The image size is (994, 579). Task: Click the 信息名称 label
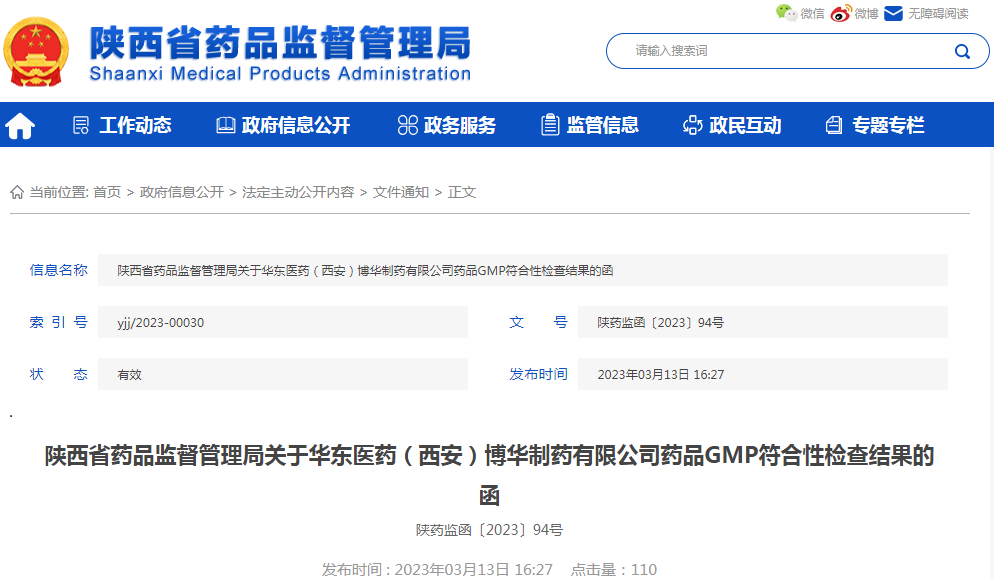58,270
